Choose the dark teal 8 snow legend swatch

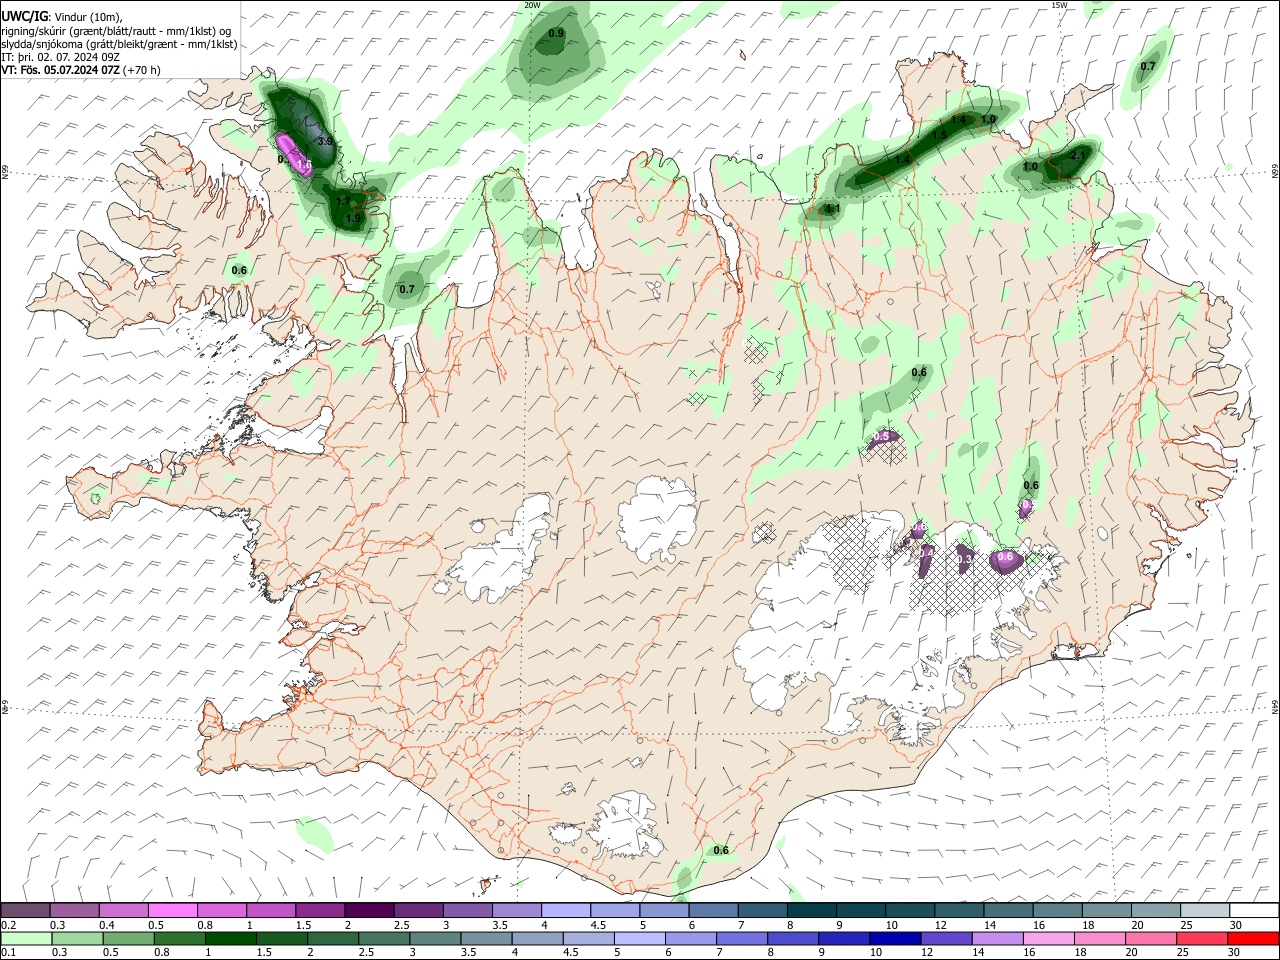click(811, 910)
